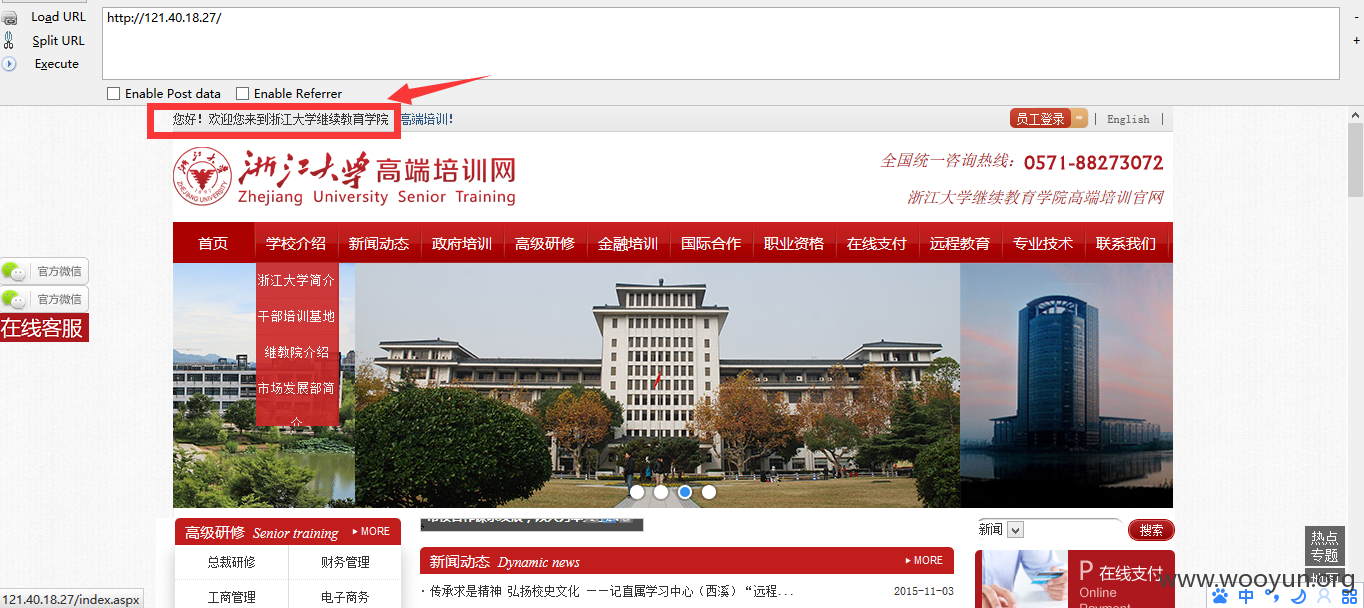The width and height of the screenshot is (1364, 608).
Task: Open 在线支付 navigation menu
Action: click(877, 243)
